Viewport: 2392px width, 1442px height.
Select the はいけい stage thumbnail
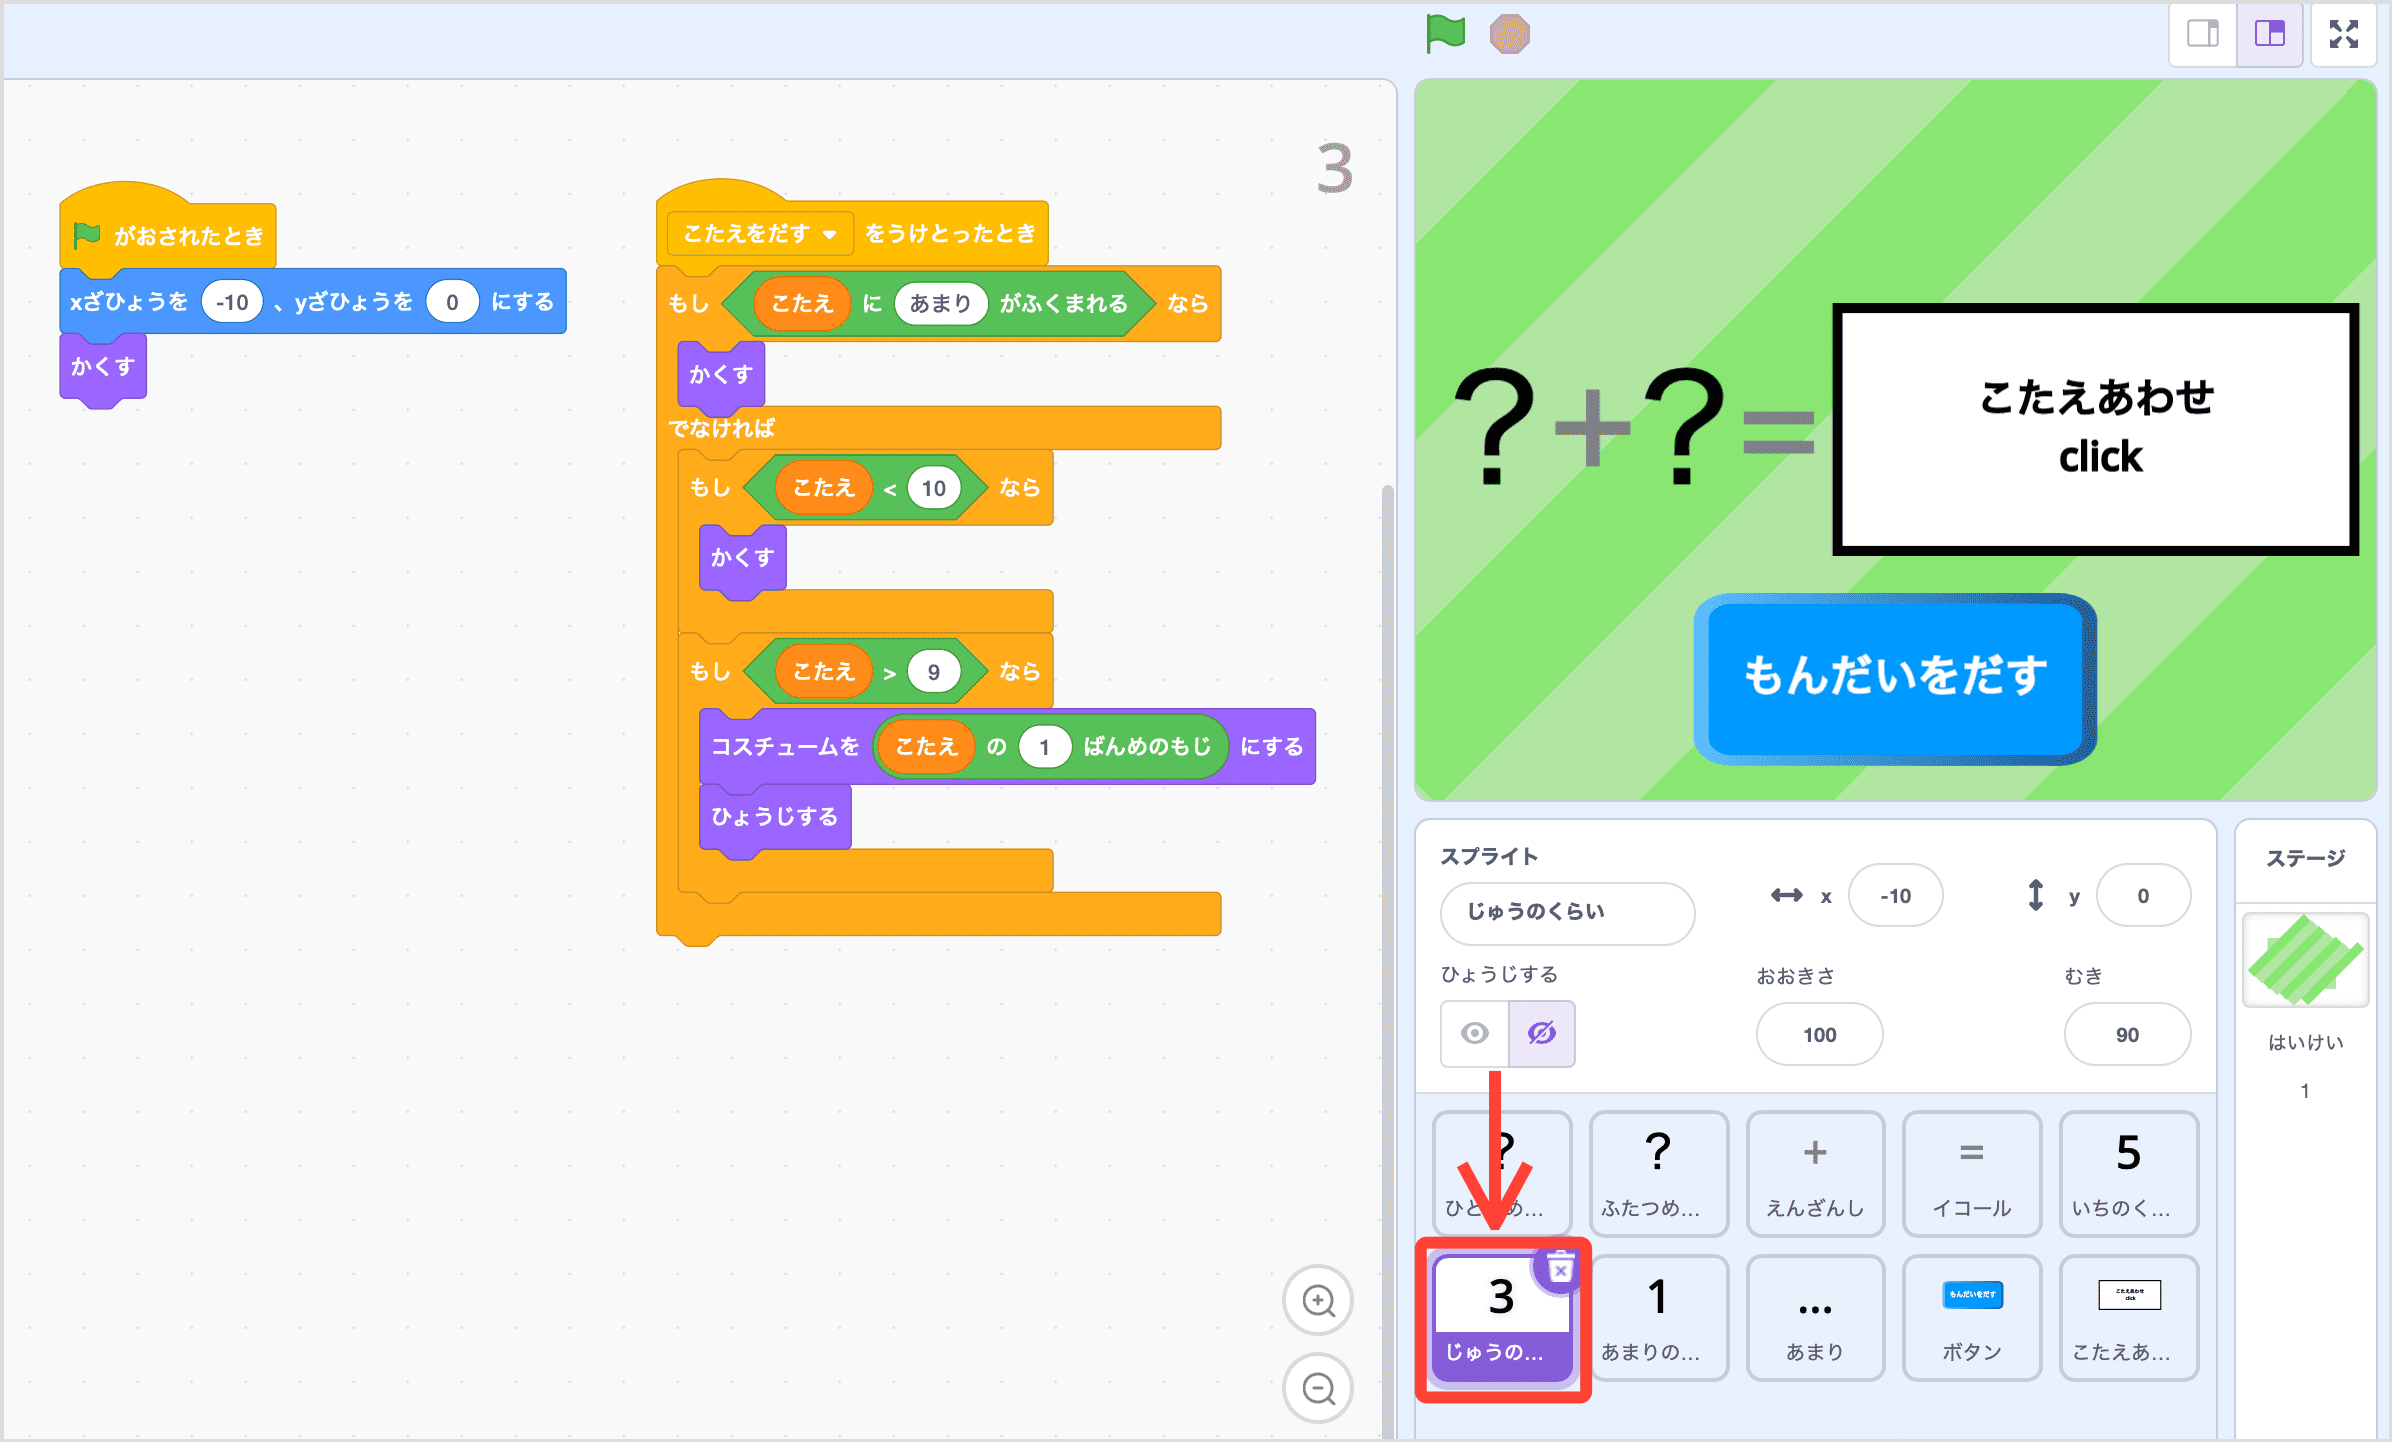2304,960
